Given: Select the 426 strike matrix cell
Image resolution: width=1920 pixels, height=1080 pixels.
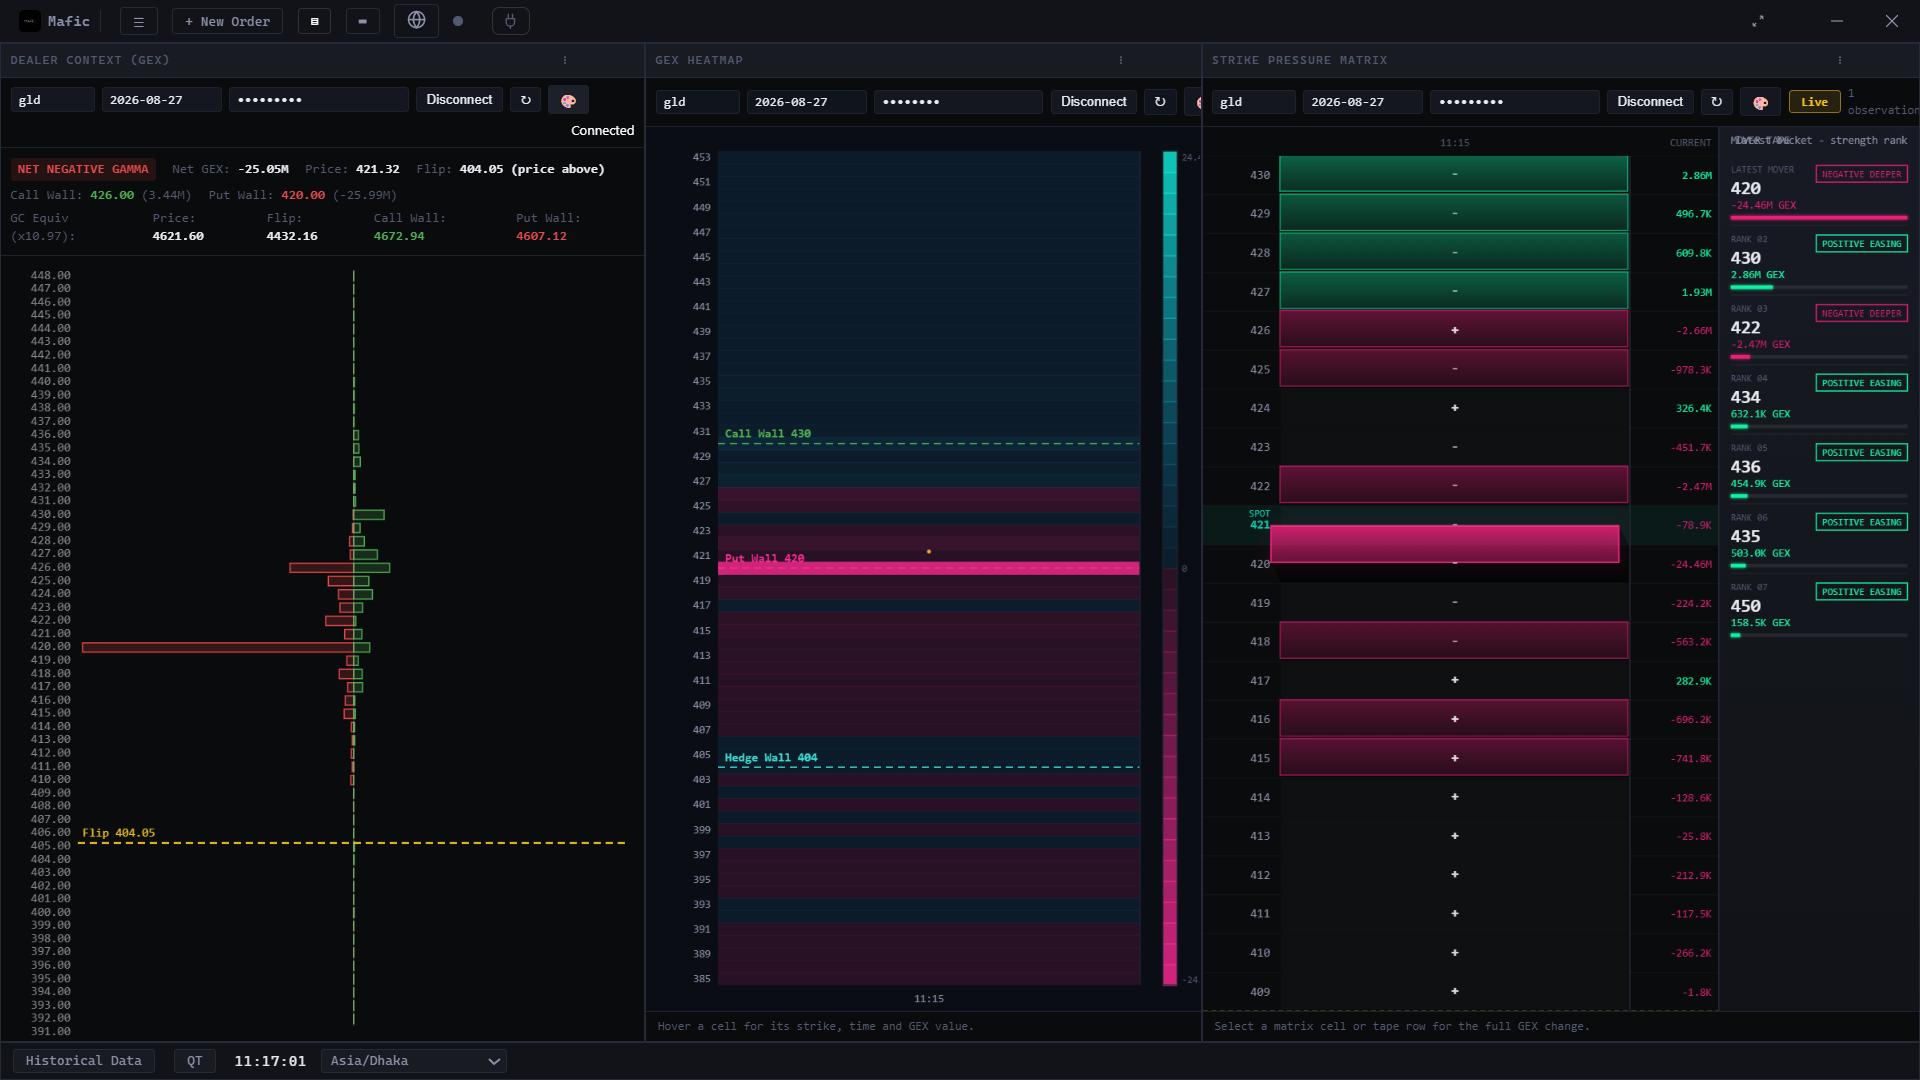Looking at the screenshot, I should click(1454, 330).
